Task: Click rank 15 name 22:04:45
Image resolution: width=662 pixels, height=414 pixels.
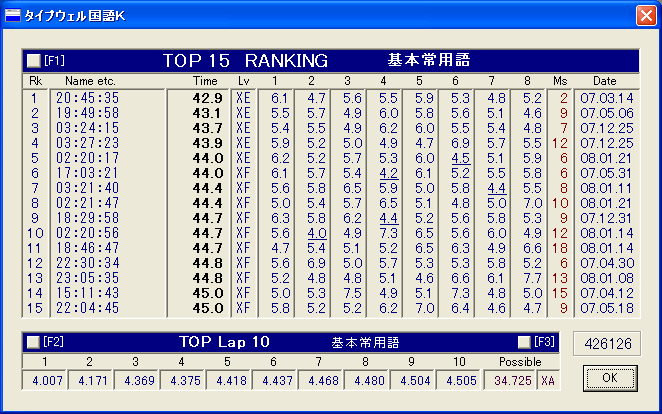Action: [88, 308]
